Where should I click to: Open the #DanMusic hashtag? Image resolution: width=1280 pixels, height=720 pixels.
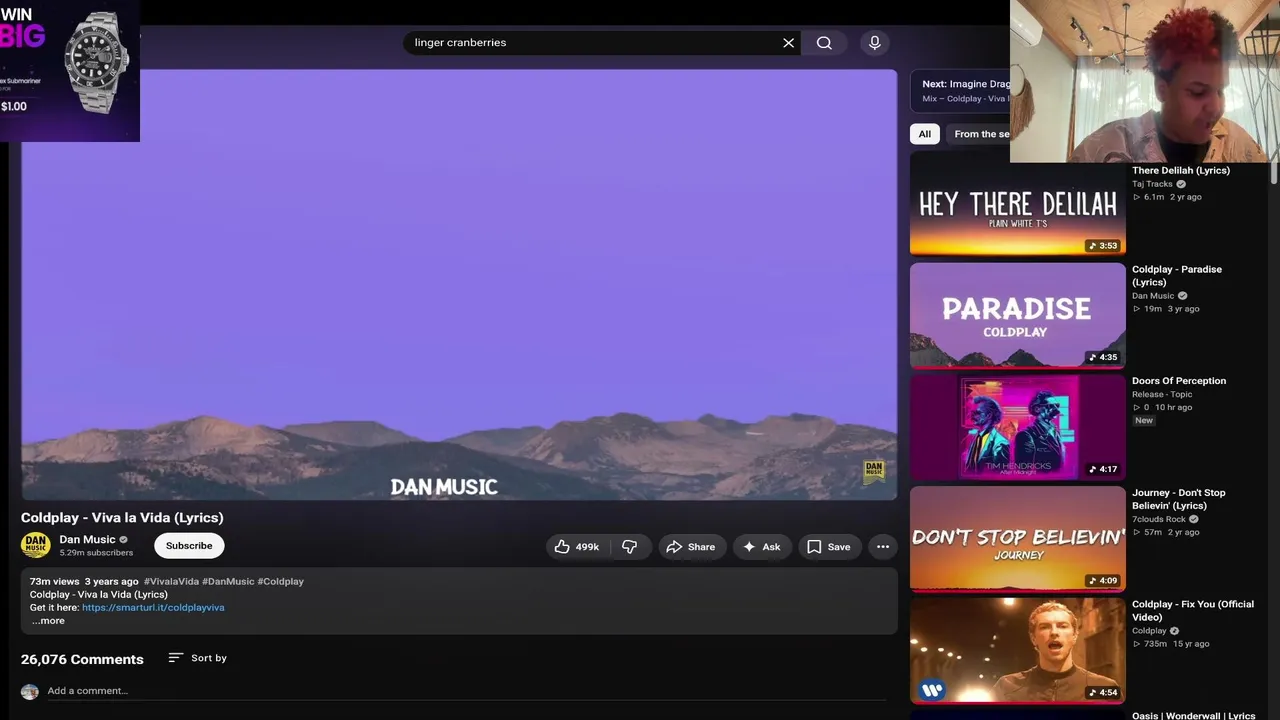tap(228, 581)
